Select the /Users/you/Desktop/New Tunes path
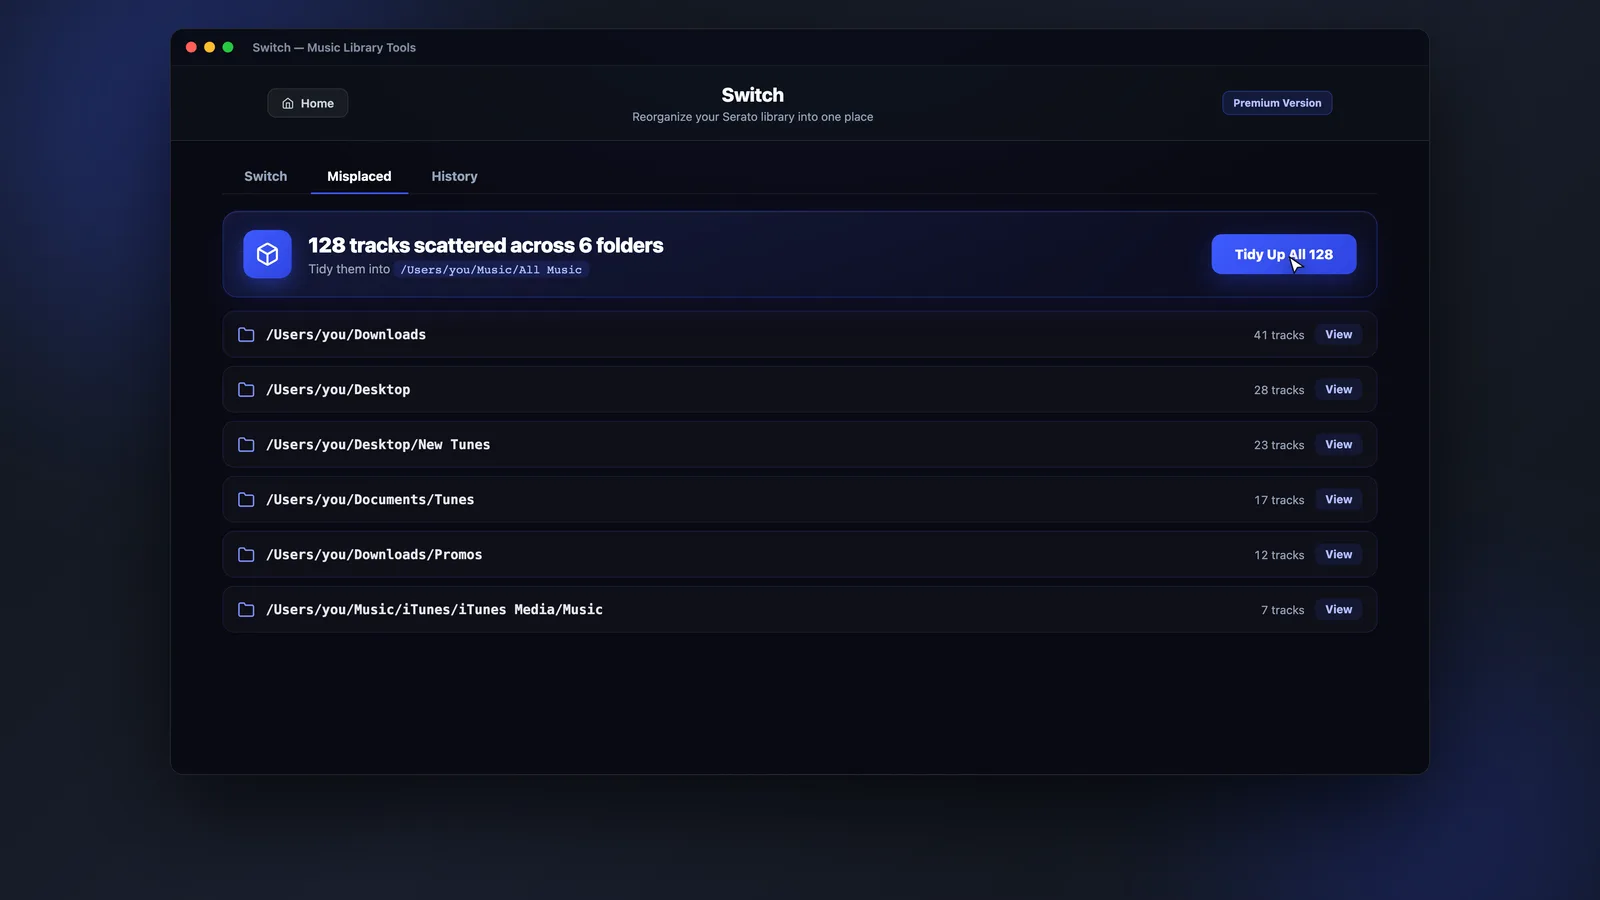This screenshot has width=1600, height=900. (x=378, y=445)
